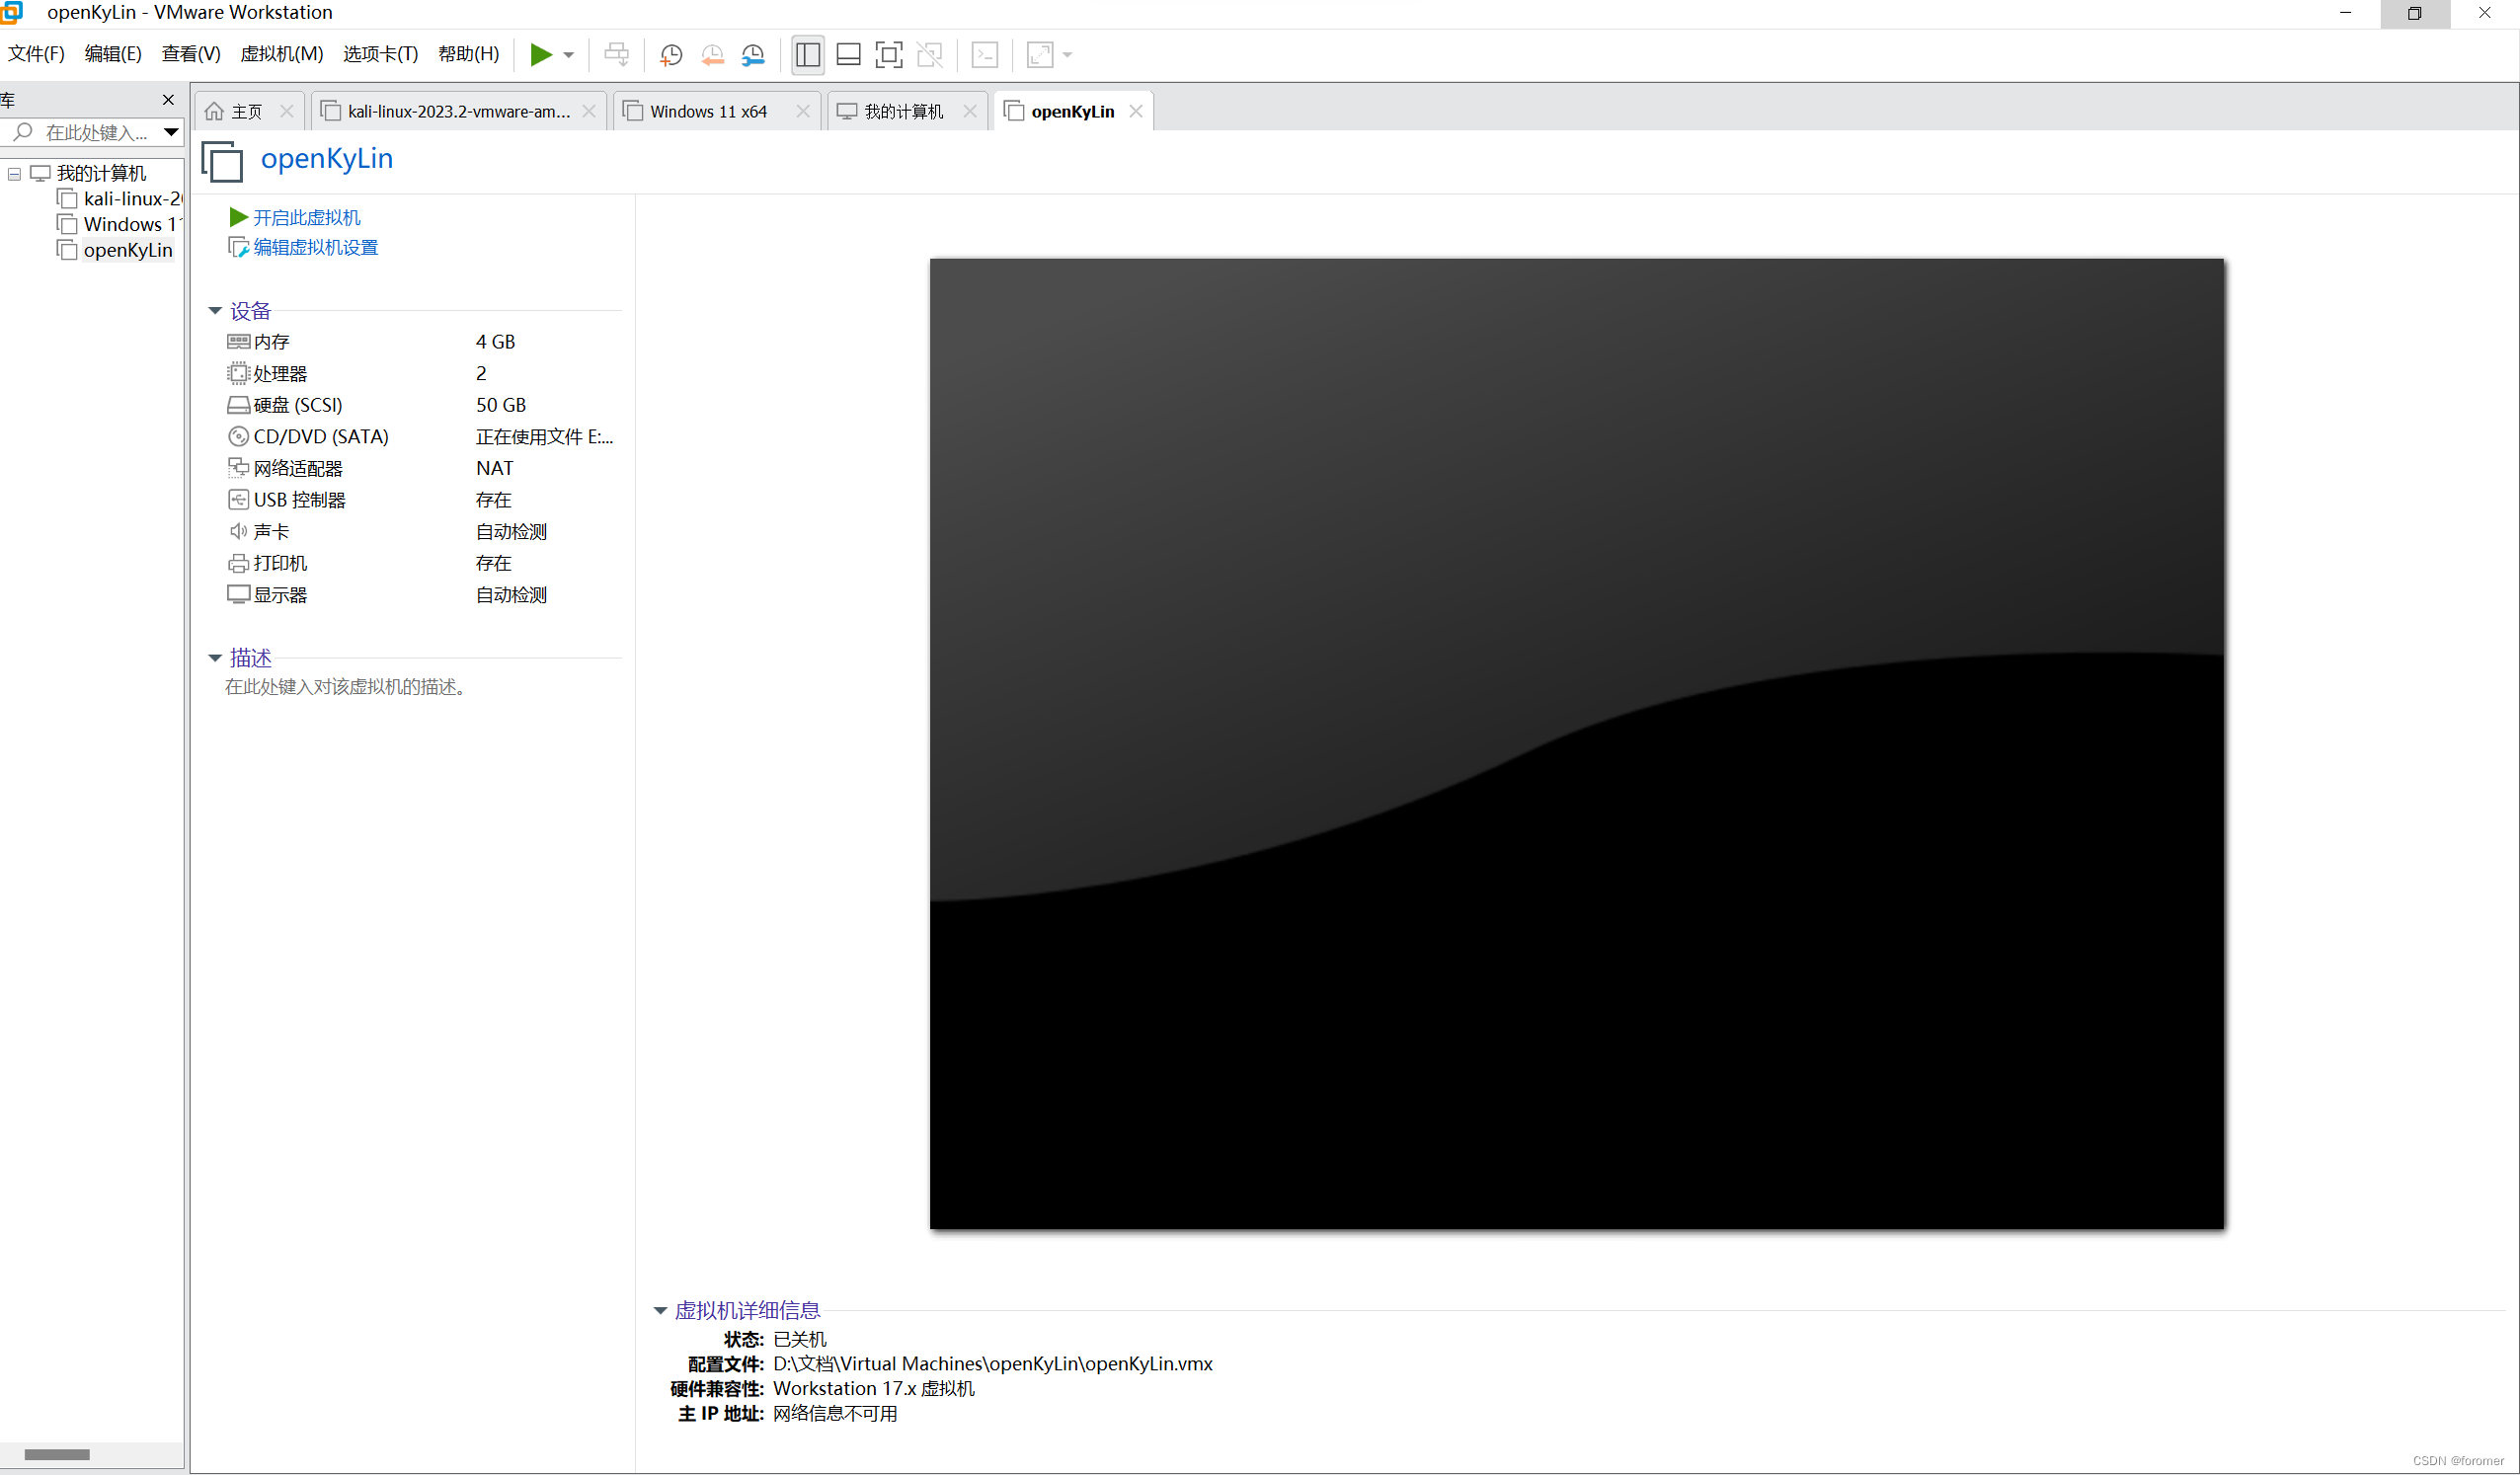Open the dropdown next to the power button
This screenshot has width=2520, height=1475.
pos(570,55)
